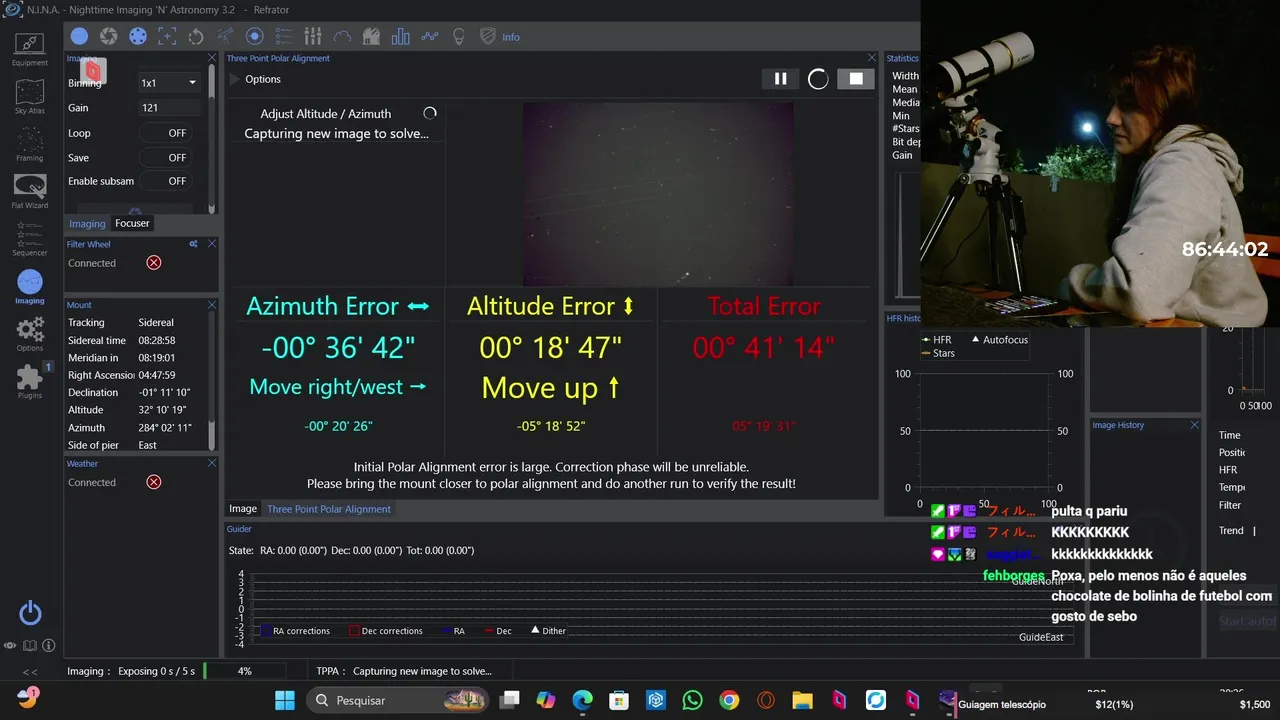Turn on the Save toggle
Image resolution: width=1280 pixels, height=720 pixels.
point(164,158)
